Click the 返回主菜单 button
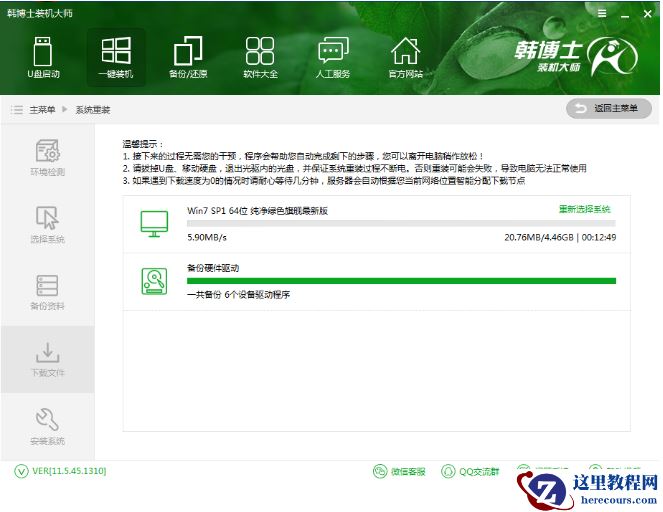663x512 pixels. tap(608, 109)
